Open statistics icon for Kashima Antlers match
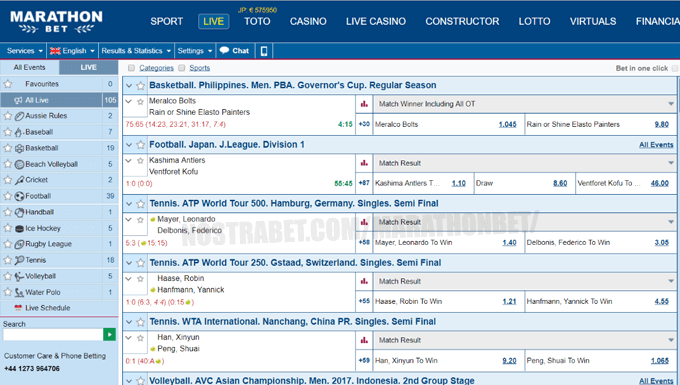Screen dimensions: 680x385 pos(364,163)
